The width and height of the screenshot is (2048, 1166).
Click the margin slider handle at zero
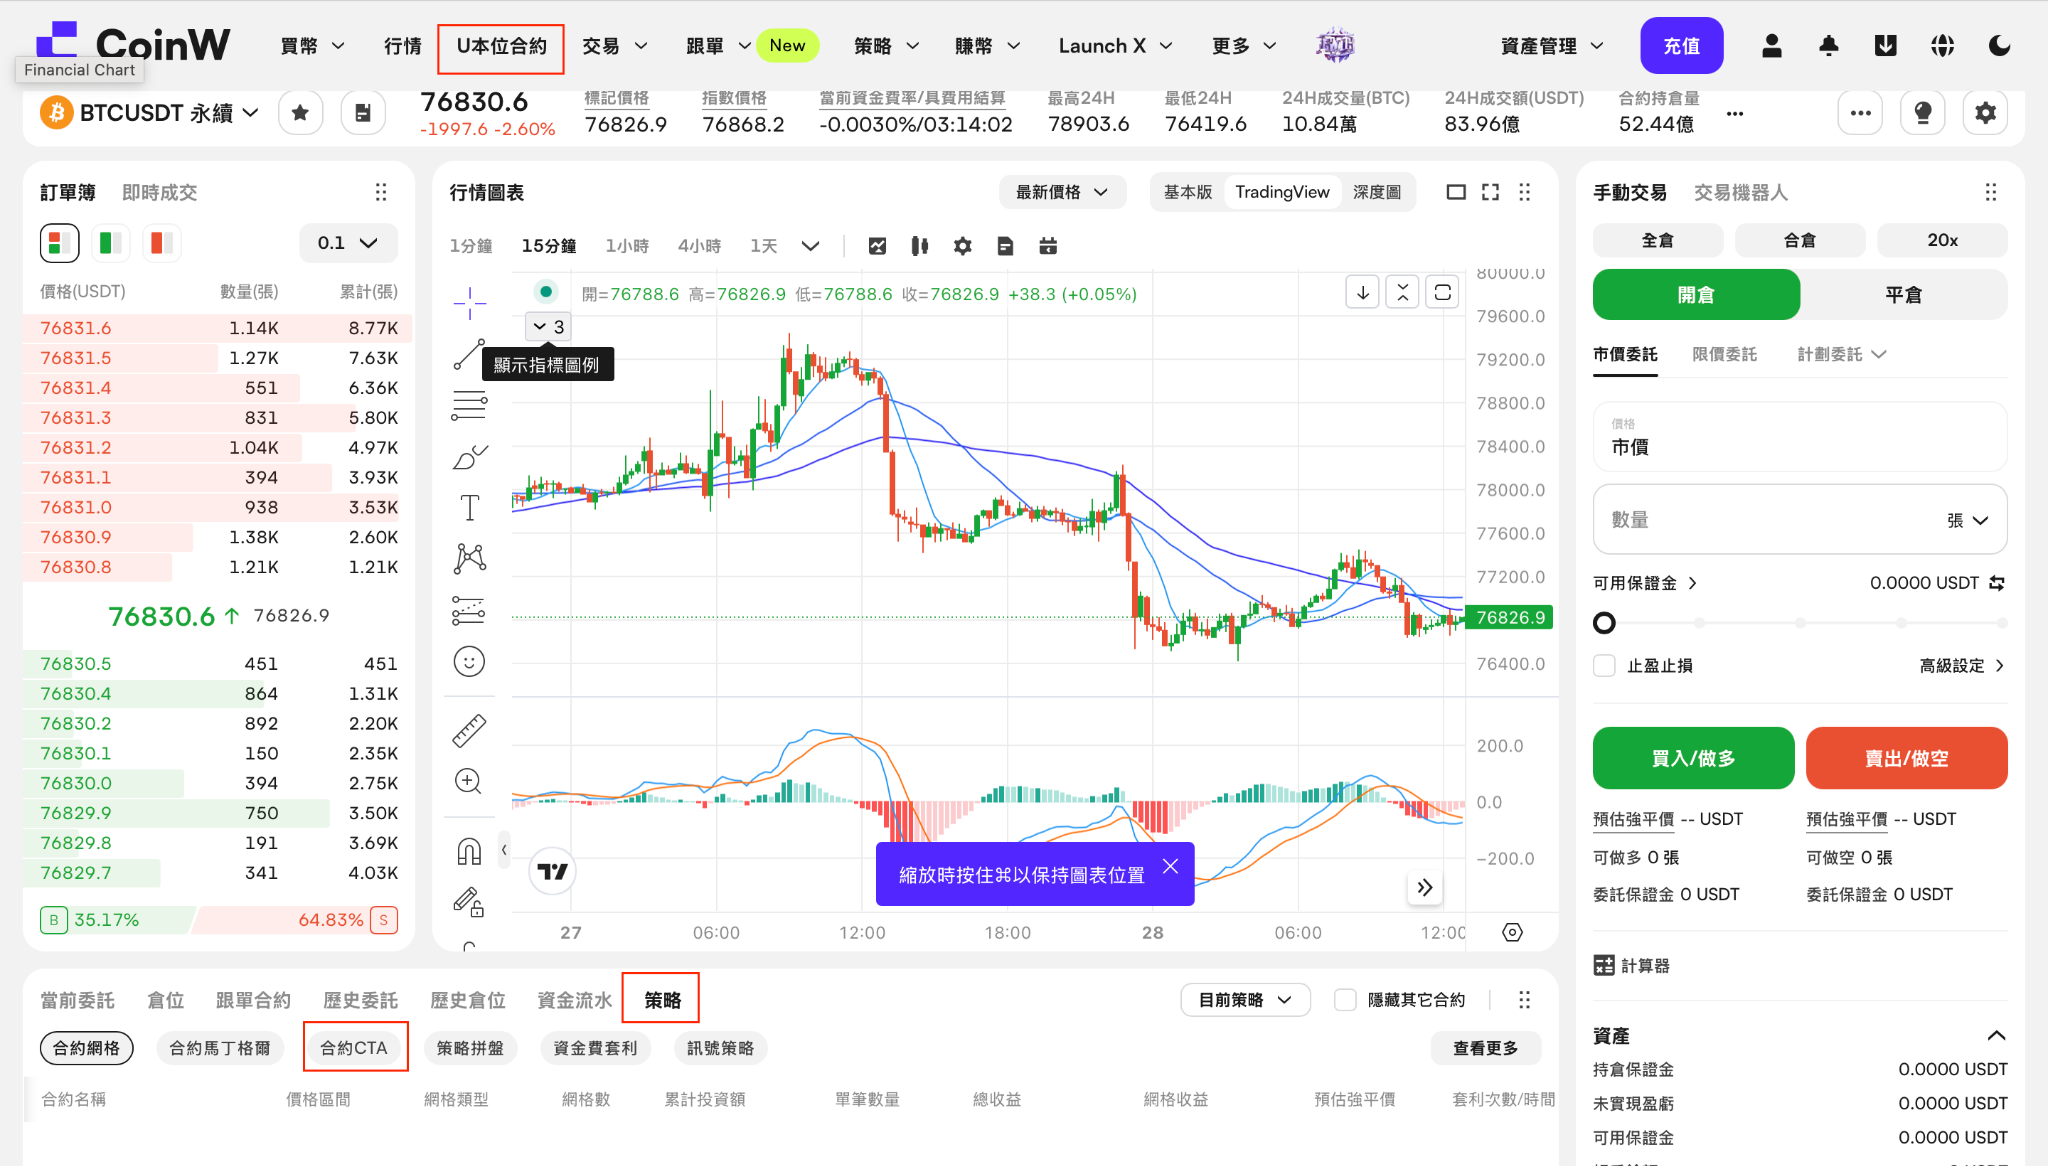(x=1604, y=623)
